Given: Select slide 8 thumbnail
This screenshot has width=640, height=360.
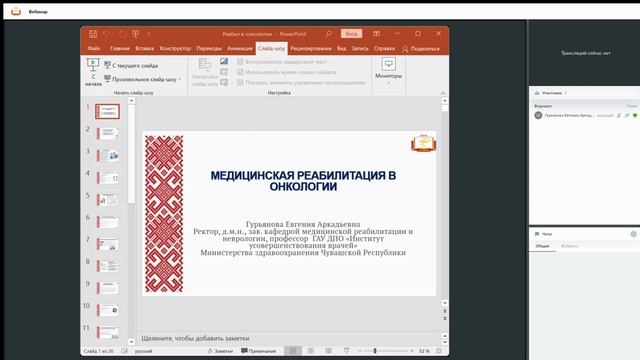Looking at the screenshot, I should click(x=107, y=266).
